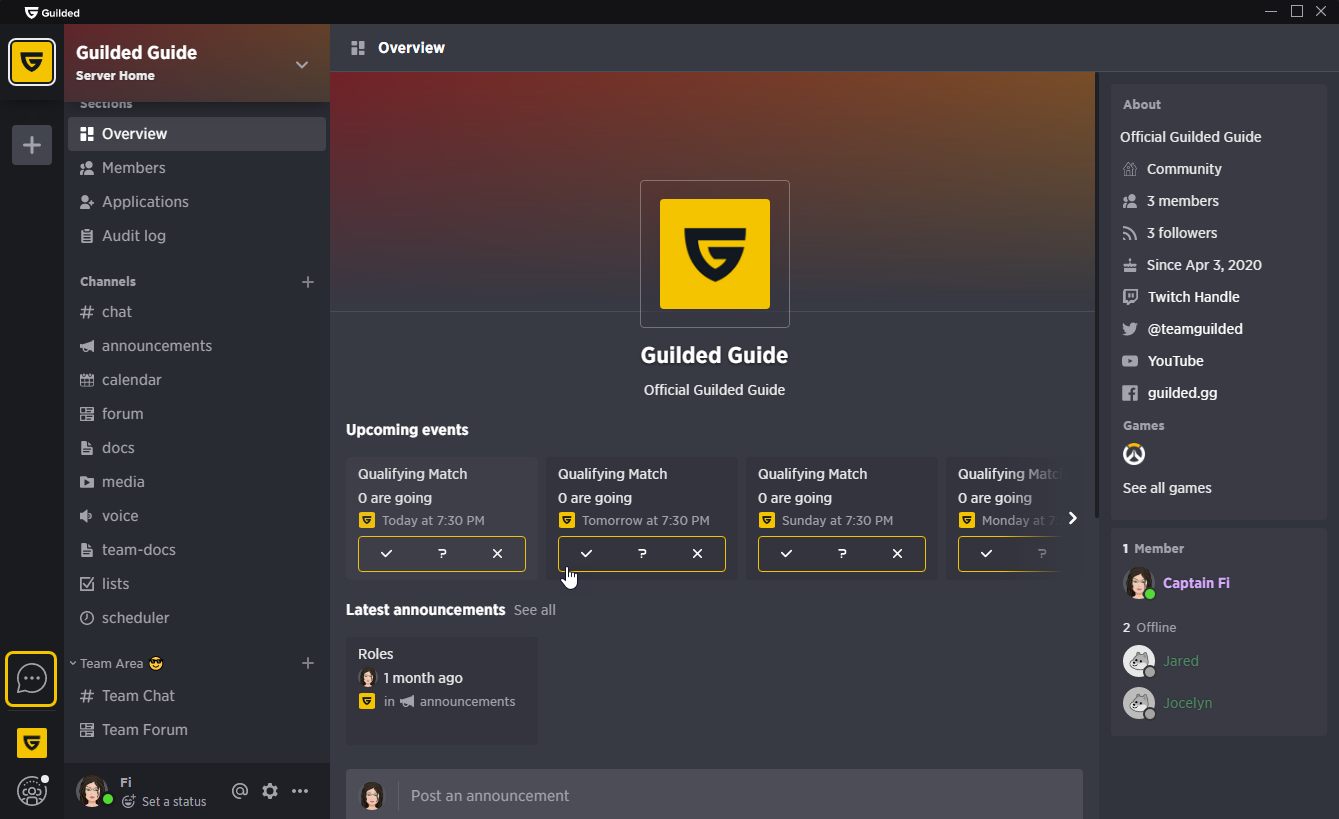Decline Today's Qualifying Match
1339x819 pixels.
497,554
